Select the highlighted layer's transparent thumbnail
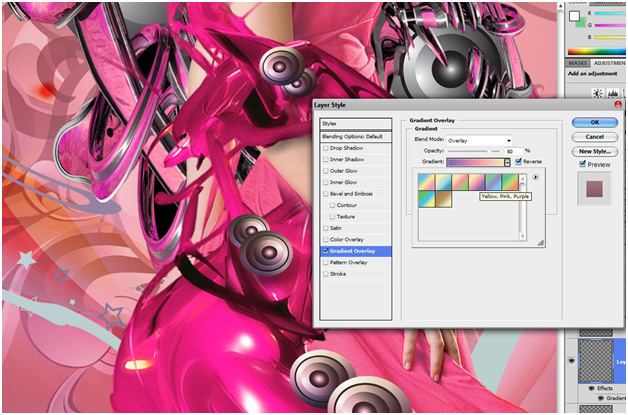This screenshot has height=415, width=628. pyautogui.click(x=596, y=361)
